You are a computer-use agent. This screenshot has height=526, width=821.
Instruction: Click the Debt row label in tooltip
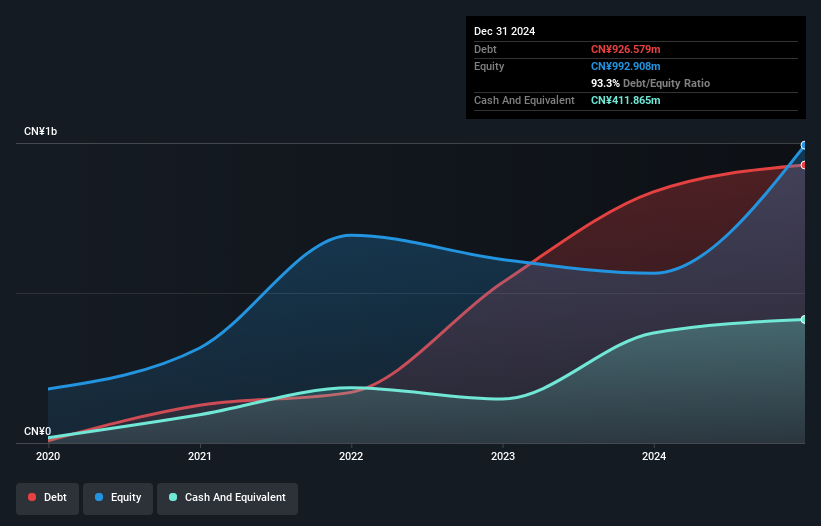pos(485,49)
